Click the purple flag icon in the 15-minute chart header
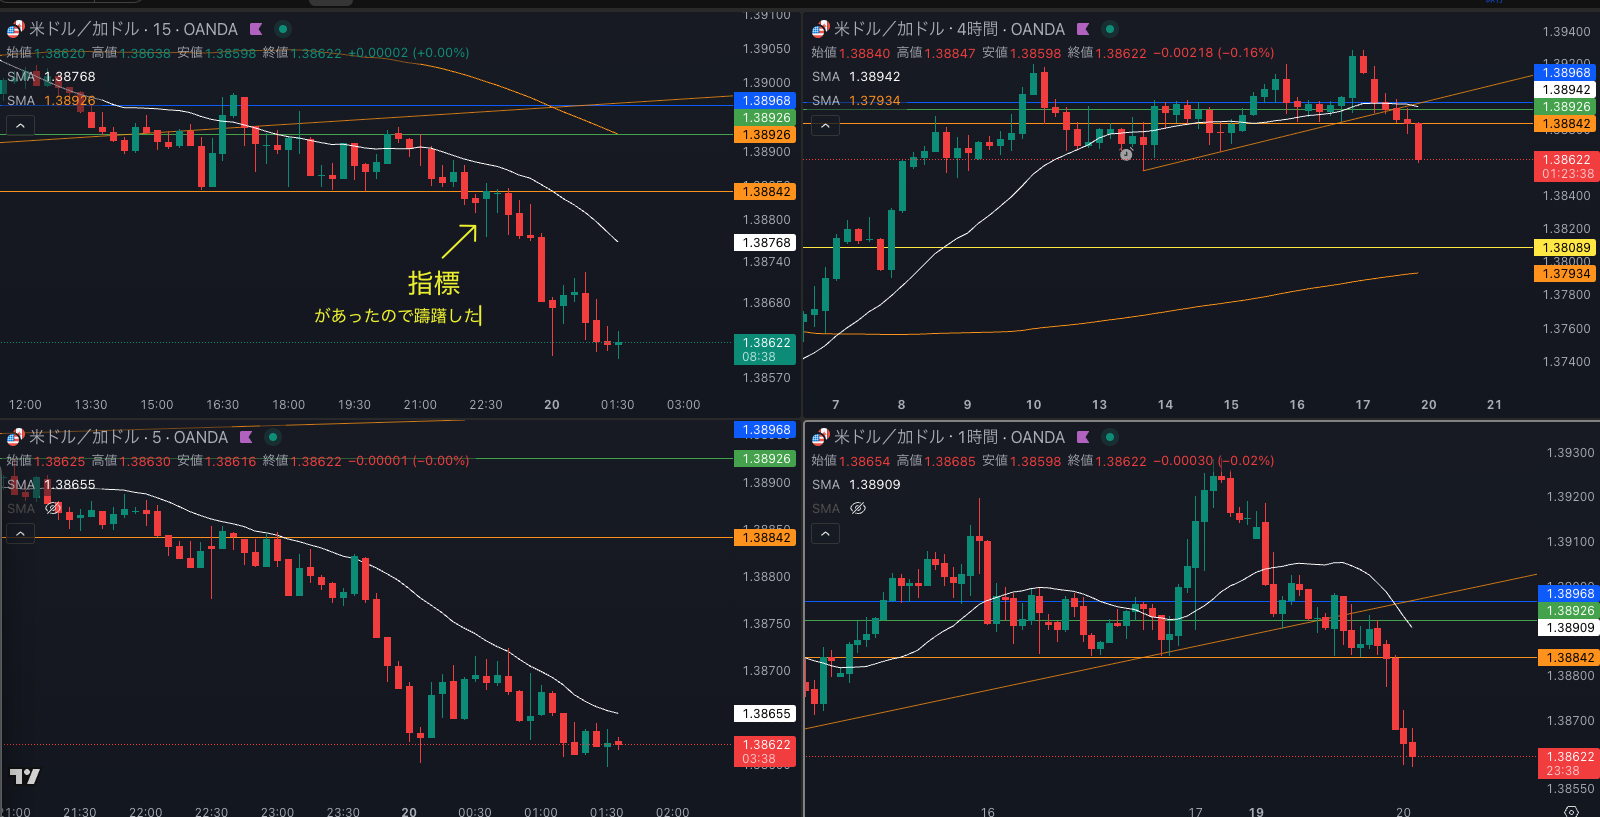 click(256, 29)
